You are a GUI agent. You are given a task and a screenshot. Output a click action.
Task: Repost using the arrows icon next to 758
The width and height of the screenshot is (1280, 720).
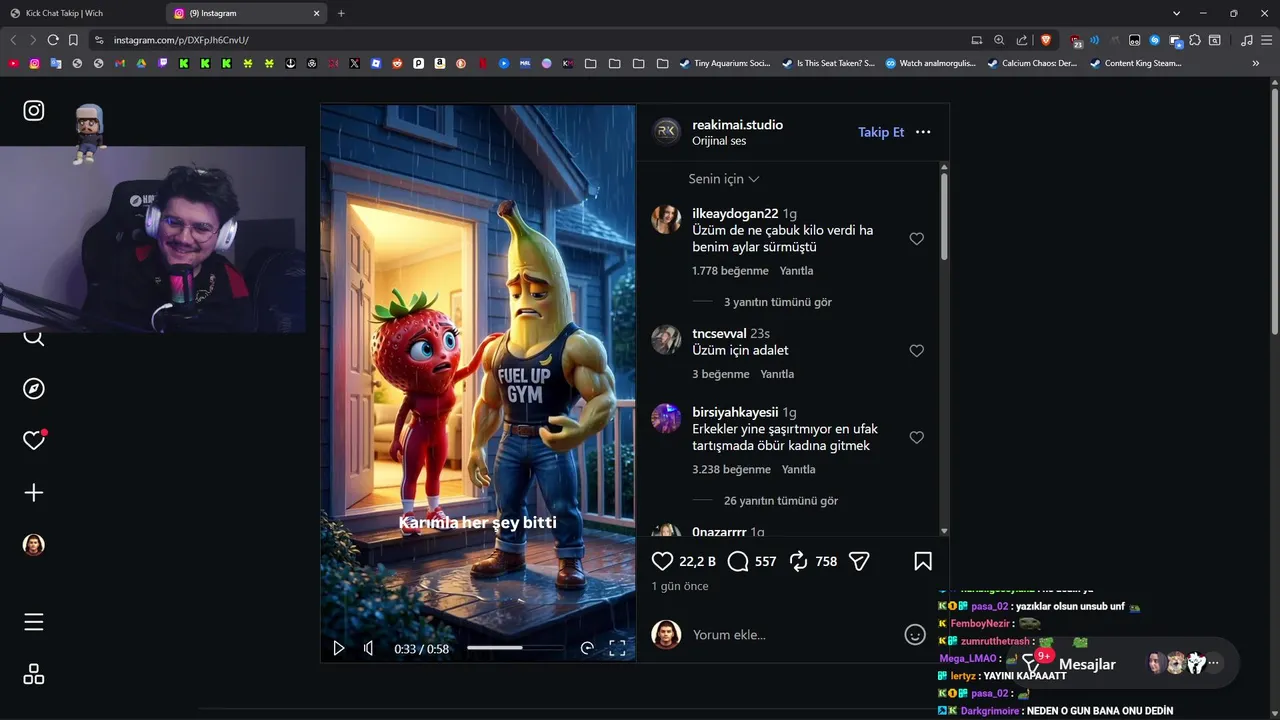[798, 561]
